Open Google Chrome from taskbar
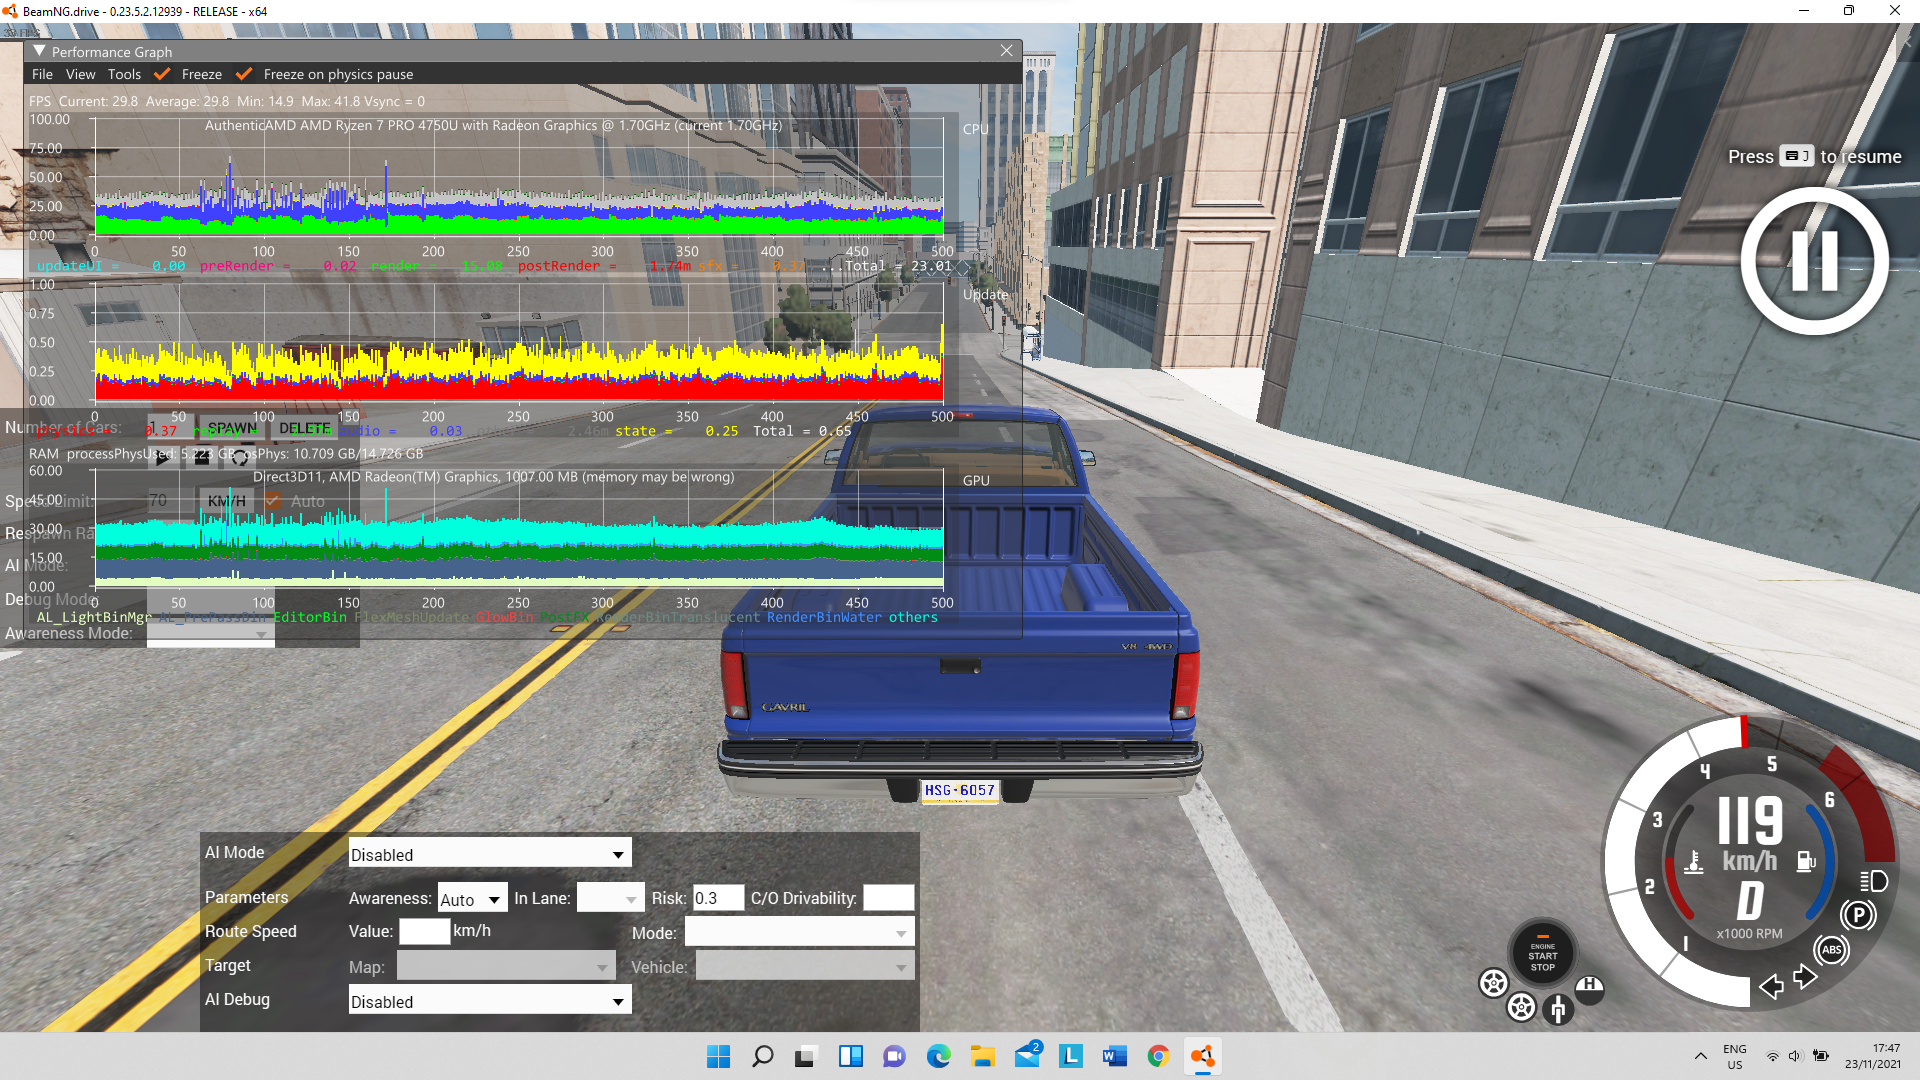 pos(1158,1056)
